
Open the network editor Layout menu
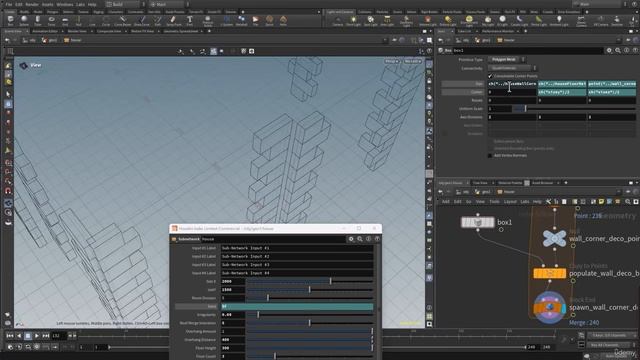click(x=510, y=202)
